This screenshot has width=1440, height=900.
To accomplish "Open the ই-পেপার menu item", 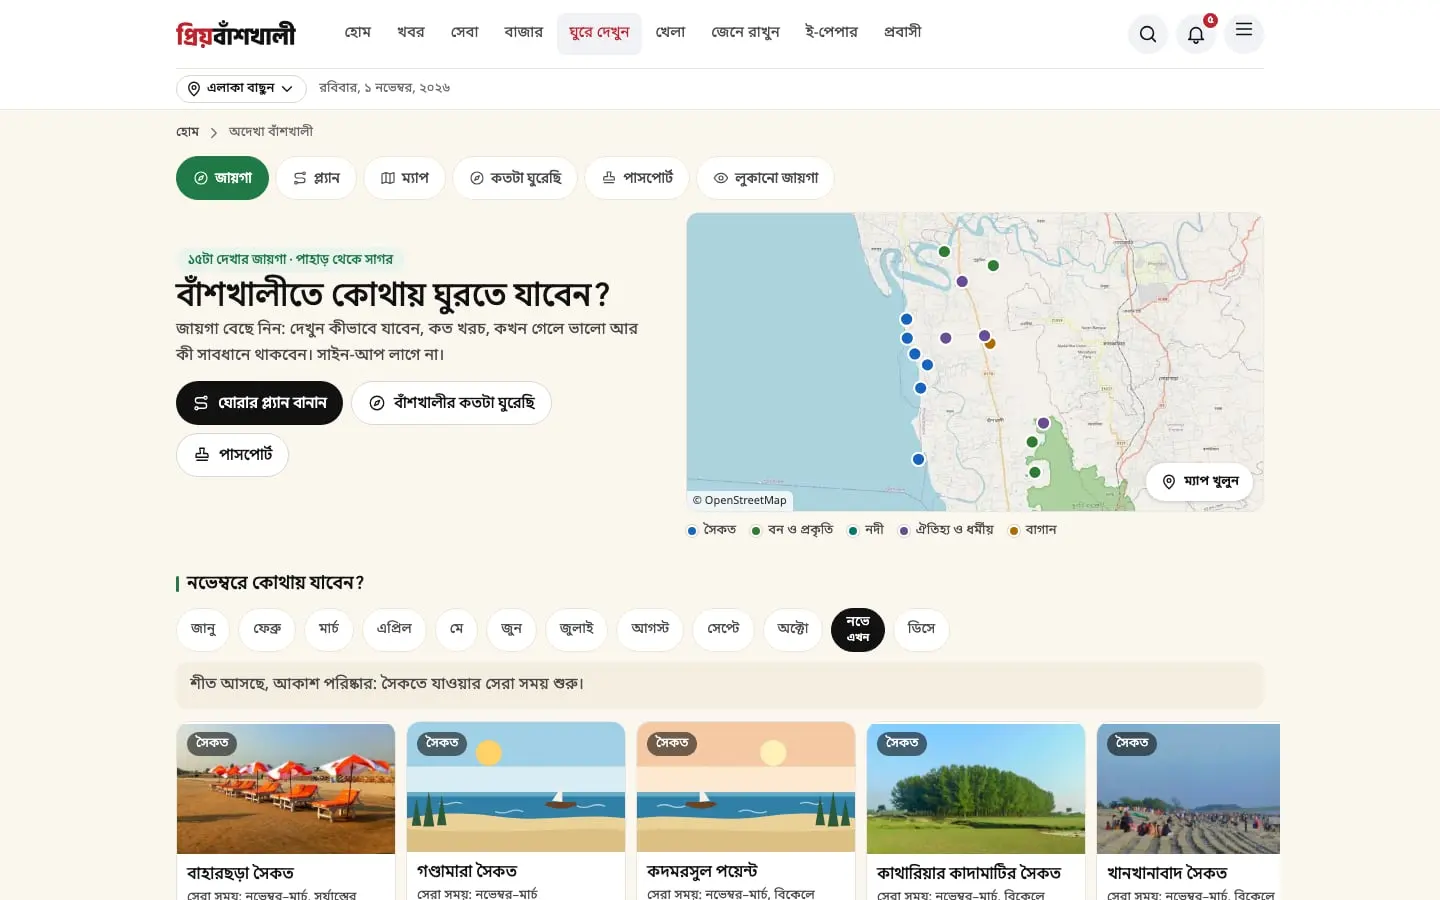I will (831, 33).
